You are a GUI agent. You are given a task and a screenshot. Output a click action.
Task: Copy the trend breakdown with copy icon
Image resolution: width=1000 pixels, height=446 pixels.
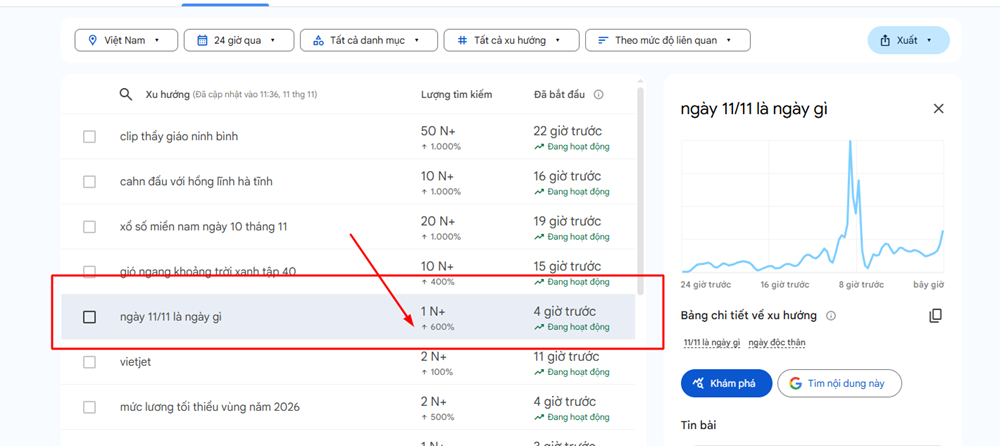935,316
